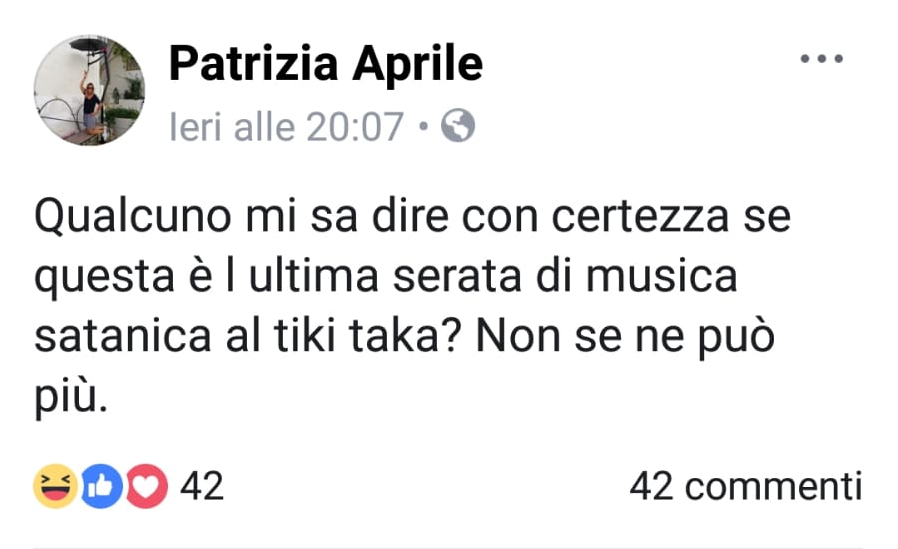Image resolution: width=898 pixels, height=549 pixels.
Task: Click the red heart Love reaction icon
Action: click(146, 487)
